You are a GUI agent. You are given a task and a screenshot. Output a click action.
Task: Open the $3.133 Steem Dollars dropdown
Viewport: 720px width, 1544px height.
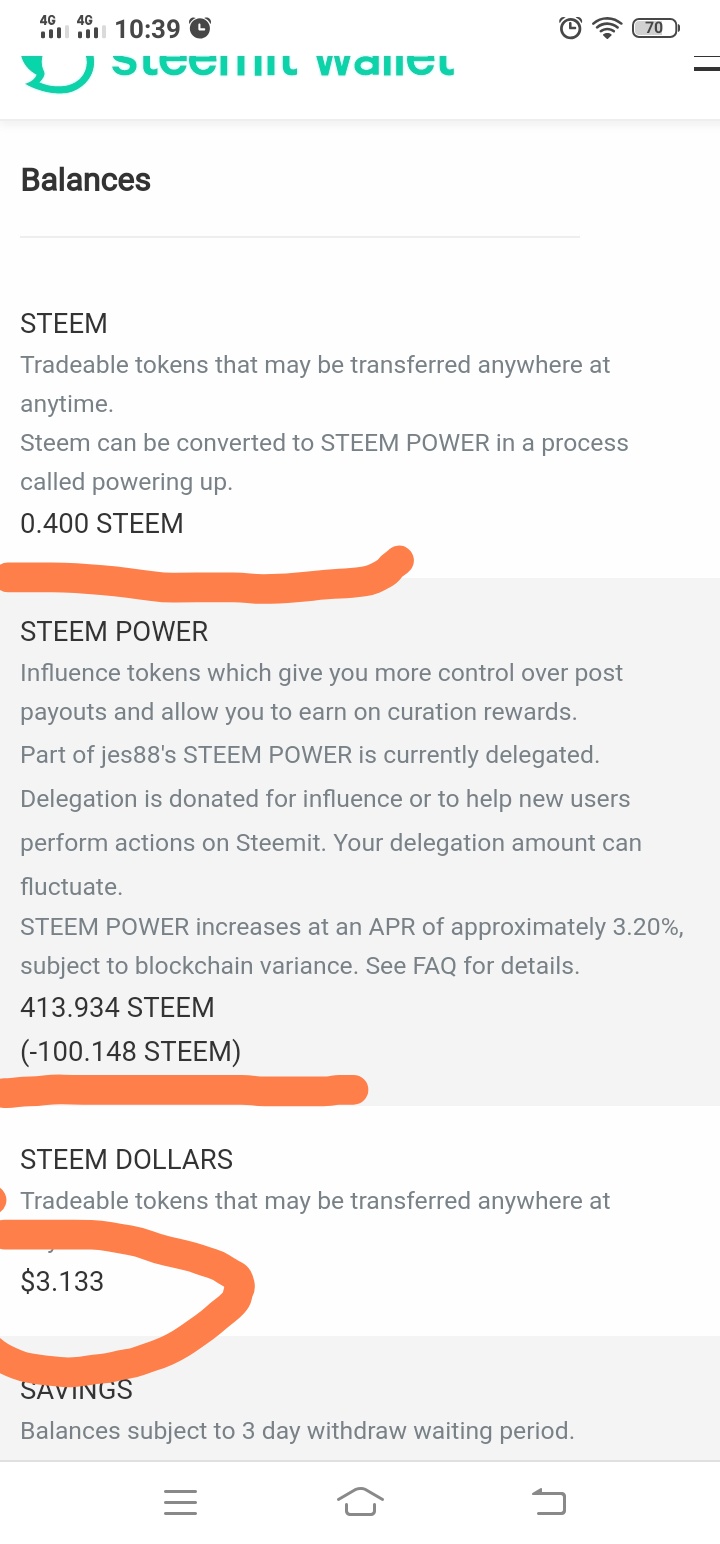[62, 1281]
